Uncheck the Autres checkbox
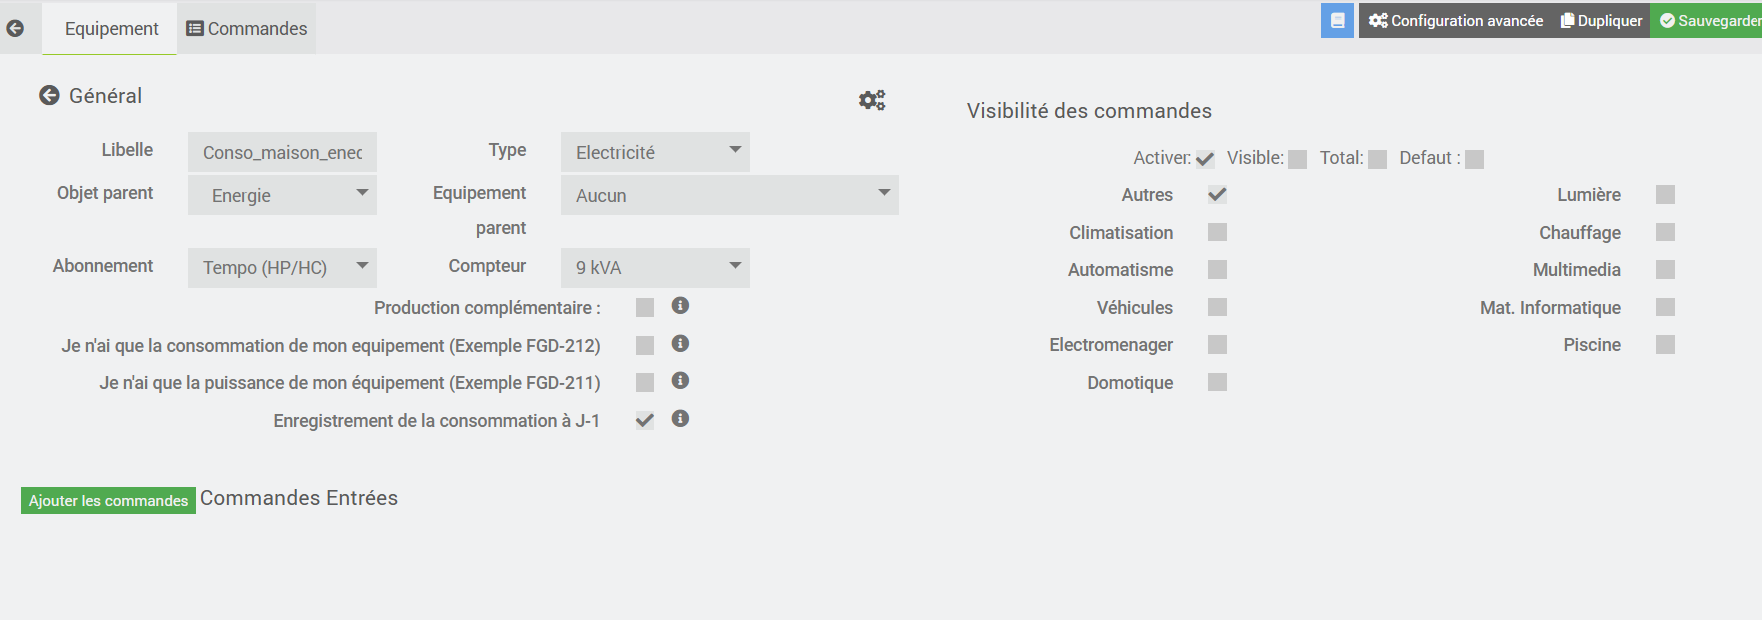 coord(1217,194)
